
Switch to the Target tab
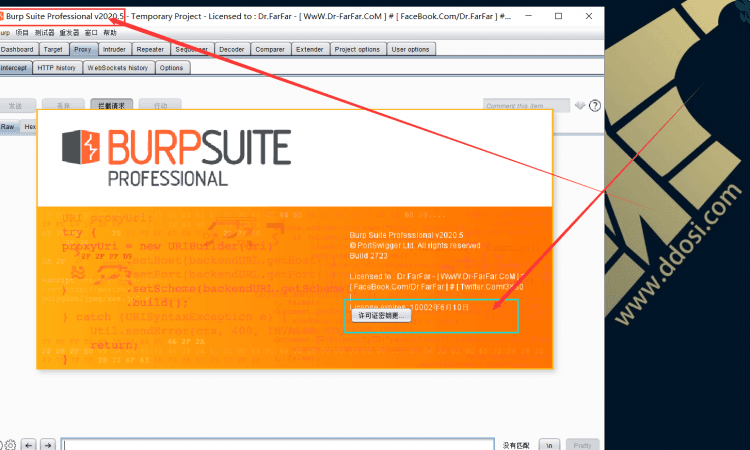53,49
